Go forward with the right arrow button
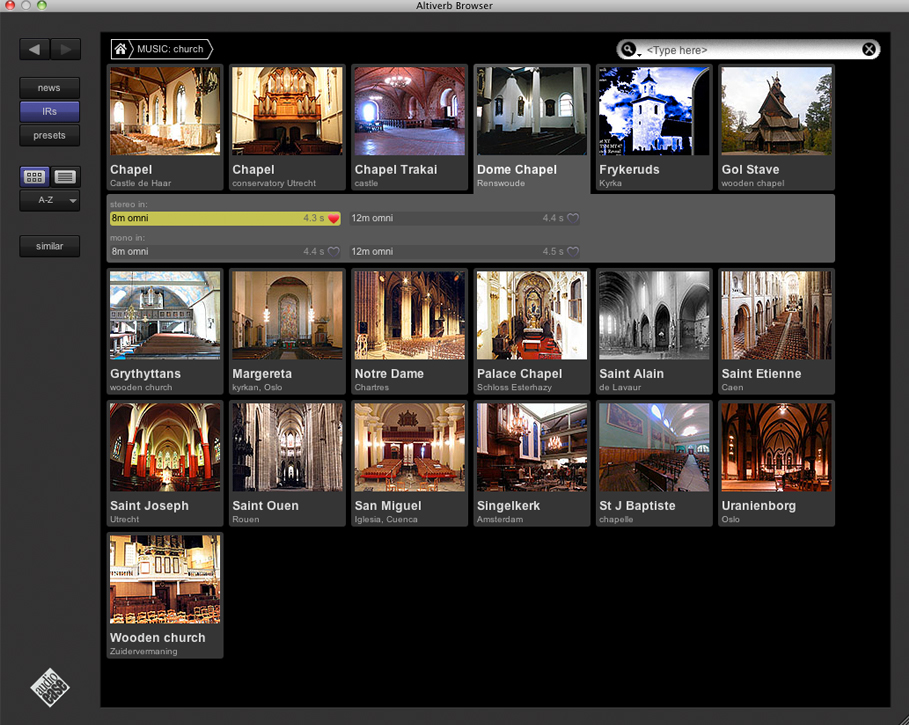909x725 pixels. (66, 49)
